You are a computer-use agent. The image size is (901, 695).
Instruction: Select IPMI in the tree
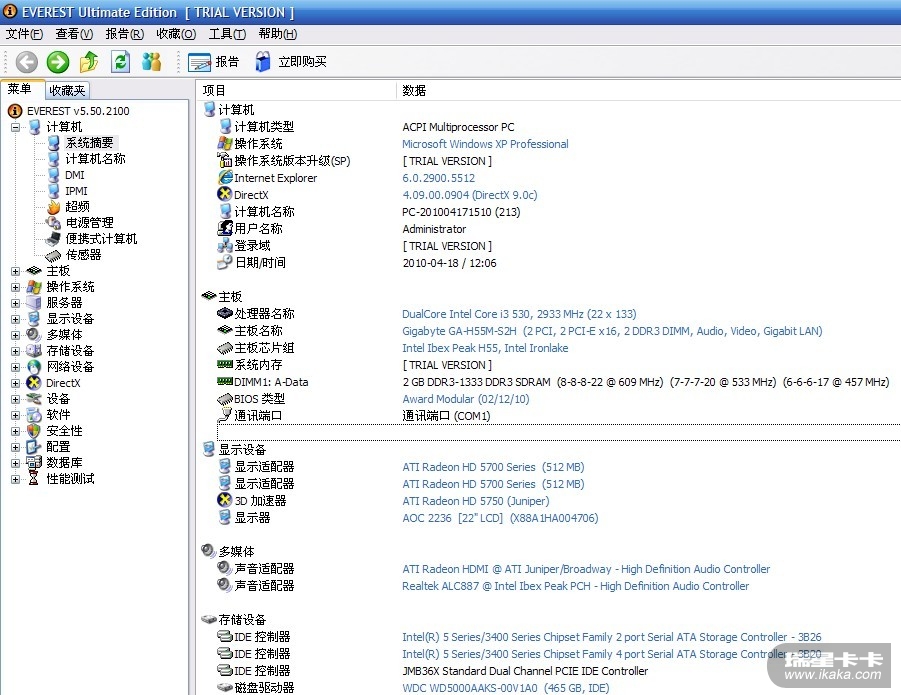coord(76,191)
